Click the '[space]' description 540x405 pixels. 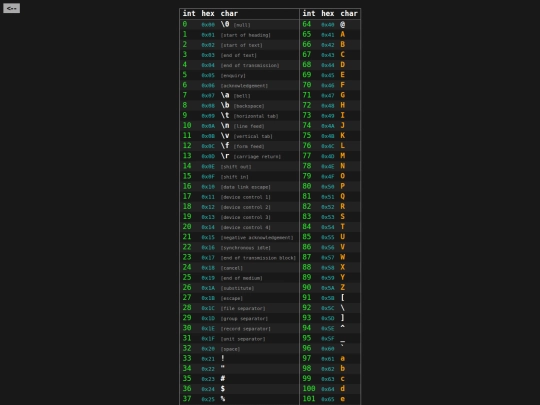tap(230, 349)
